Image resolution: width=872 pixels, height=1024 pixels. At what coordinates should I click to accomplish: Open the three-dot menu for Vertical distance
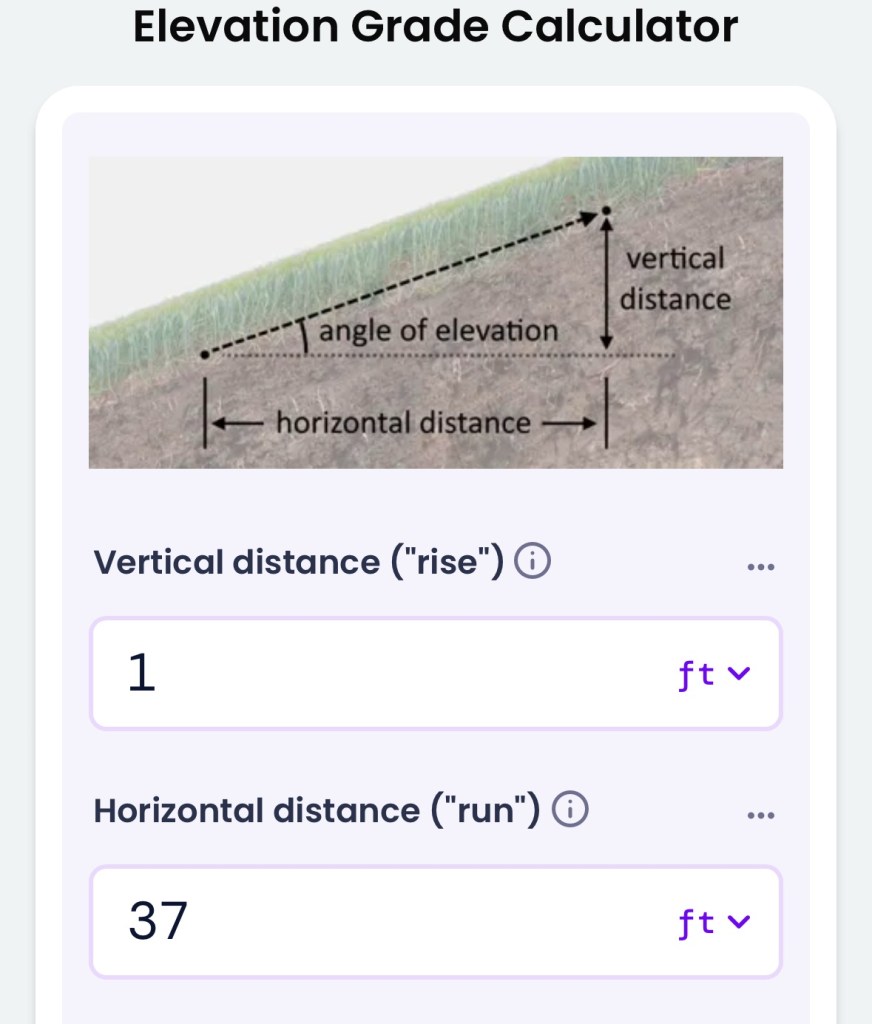(760, 567)
